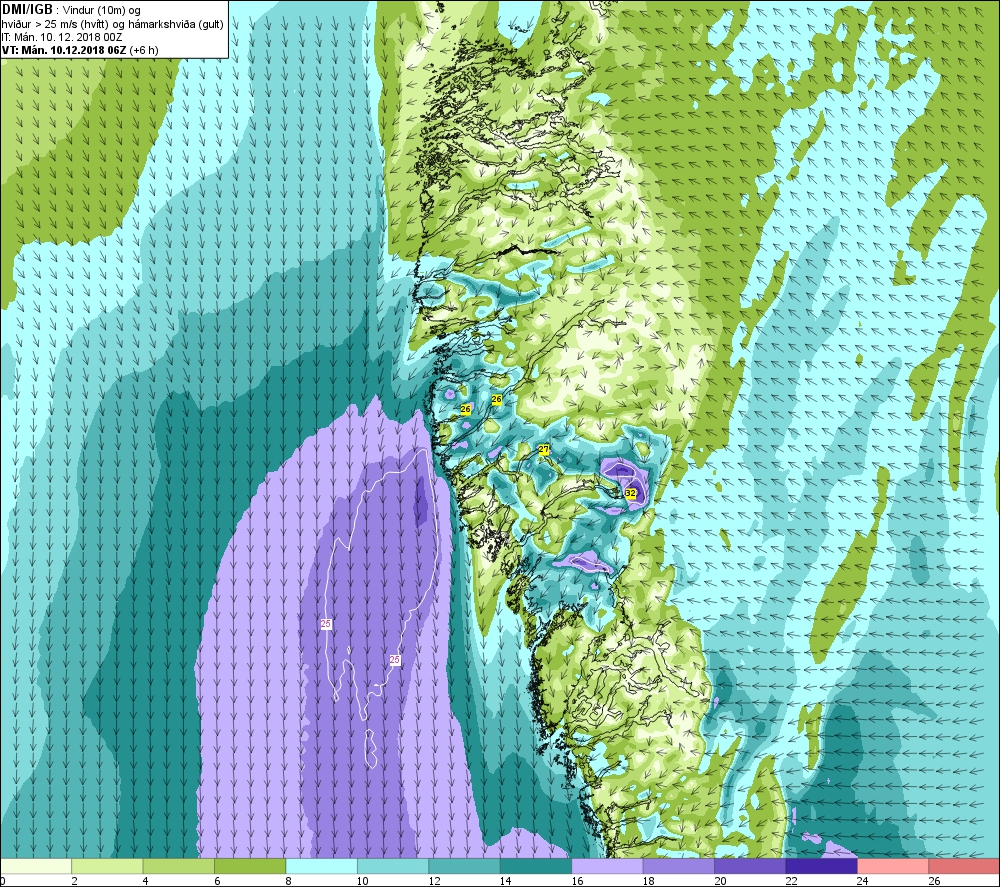Click the medium purple 18–20 m/s legend swatch
Viewport: 1000px width, 887px height.
click(x=679, y=866)
